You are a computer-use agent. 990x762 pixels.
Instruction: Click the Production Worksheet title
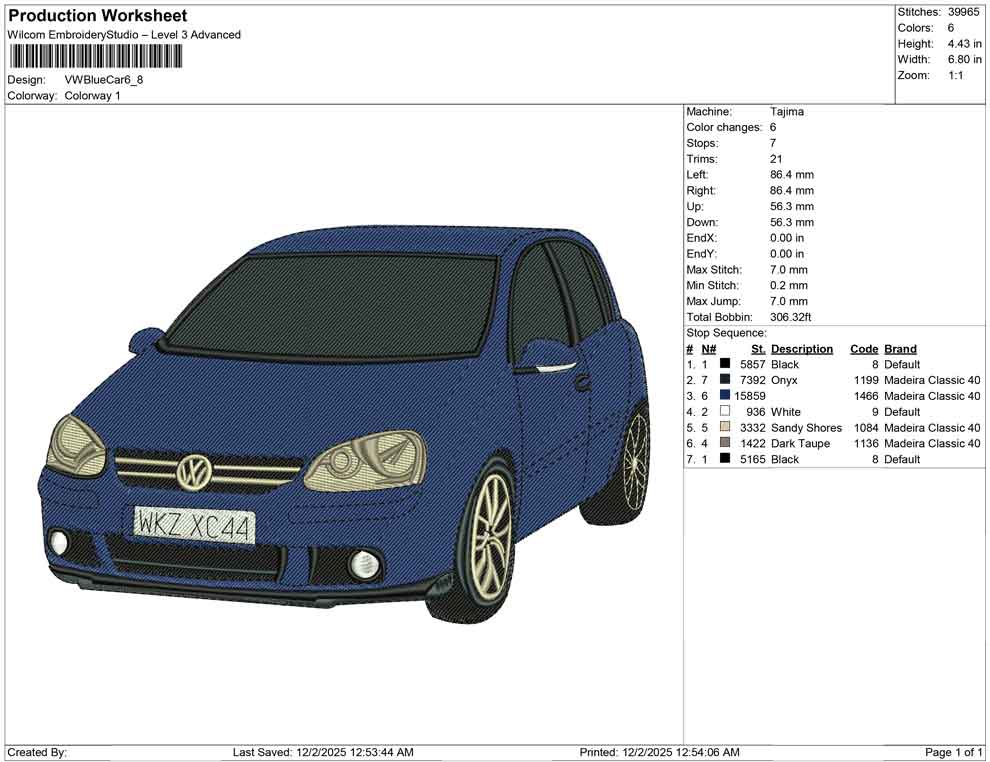(97, 16)
